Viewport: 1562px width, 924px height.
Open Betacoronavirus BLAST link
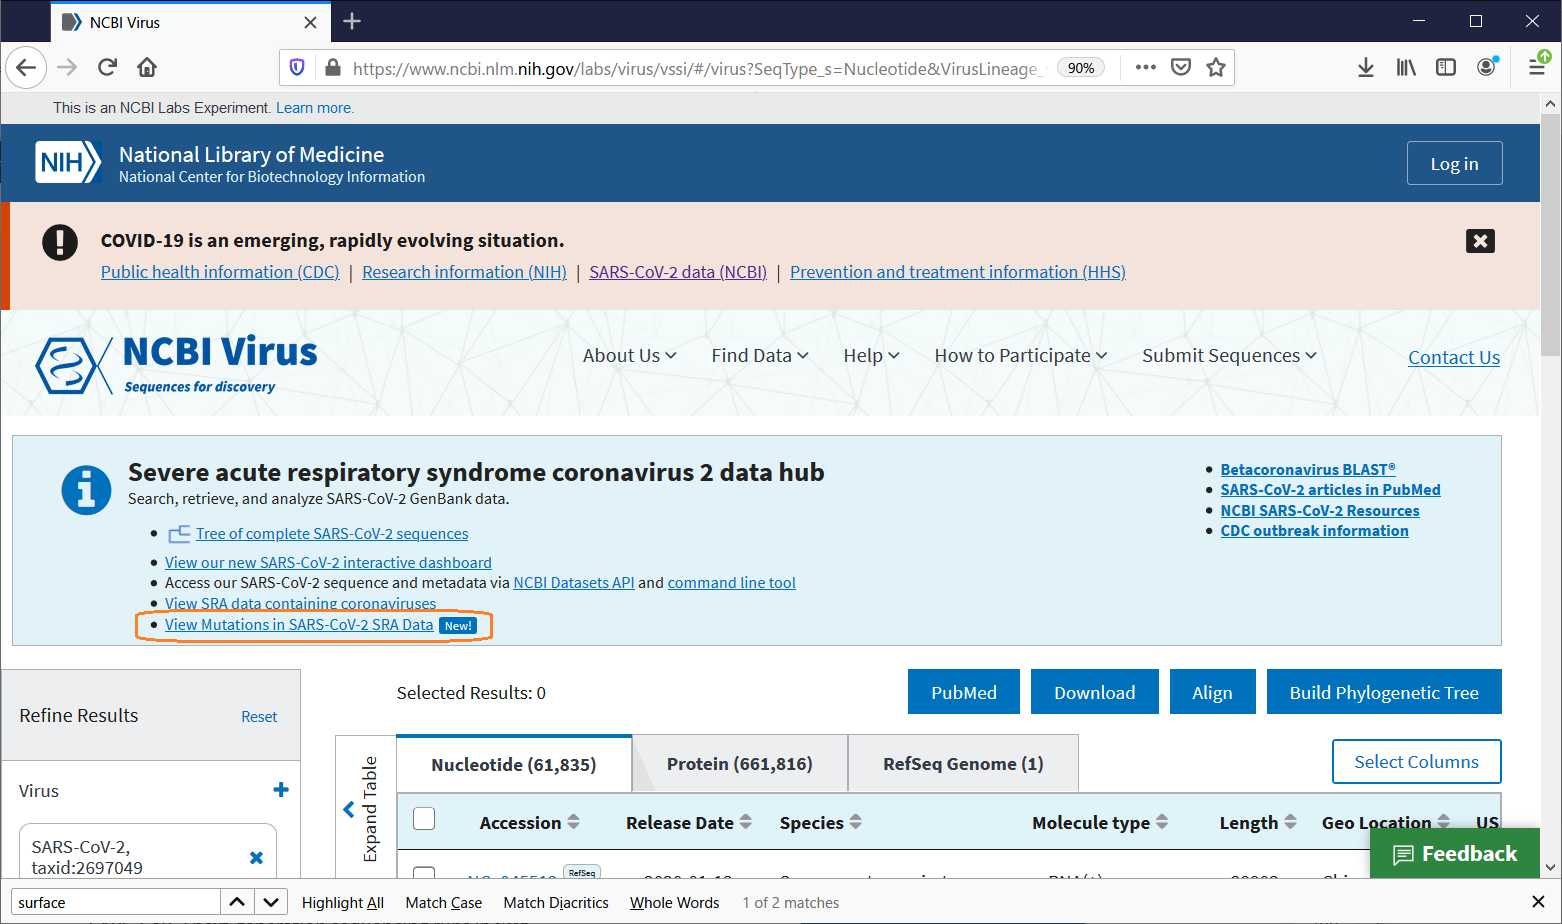pos(1308,469)
